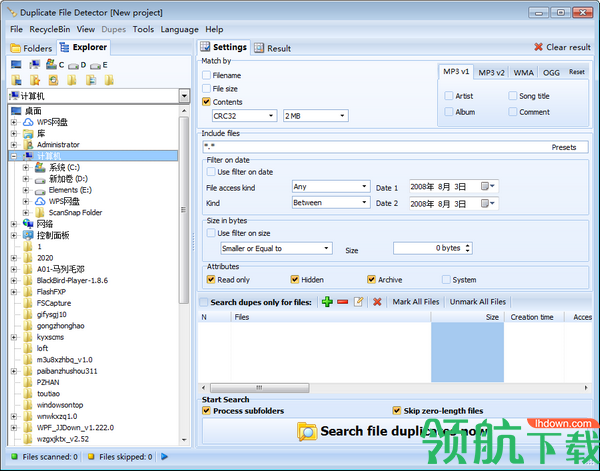Expand the 系统 (C:) tree node
This screenshot has height=471, width=600.
click(x=26, y=167)
